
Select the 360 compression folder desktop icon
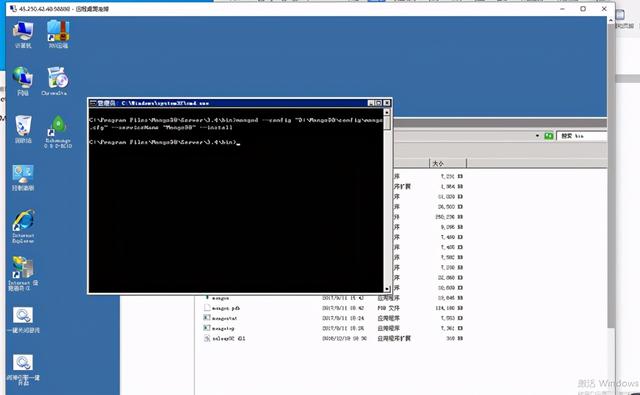(58, 35)
